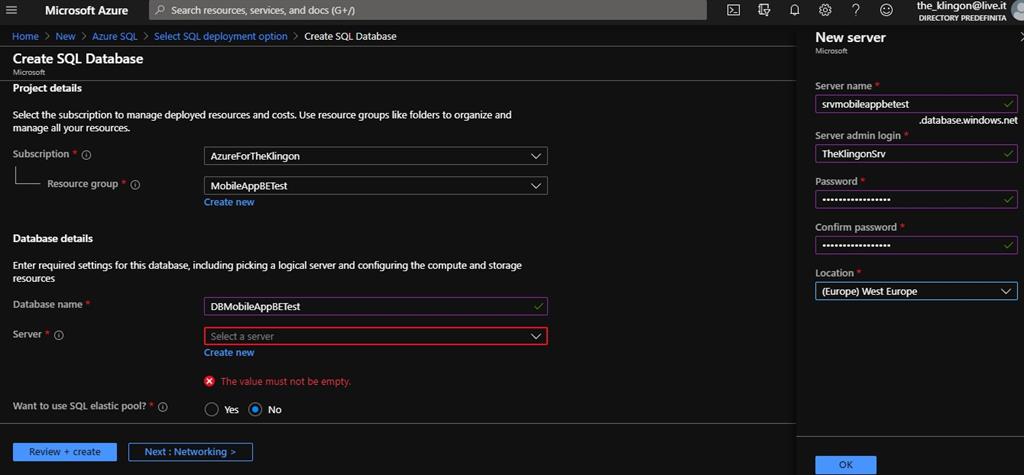
Task: Click the Server field info icon
Action: (x=59, y=335)
